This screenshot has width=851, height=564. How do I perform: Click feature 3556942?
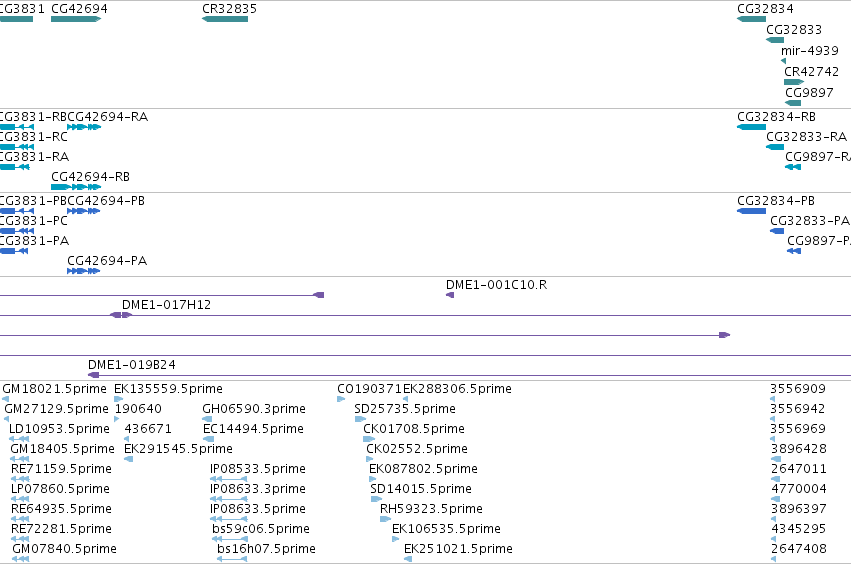tap(798, 409)
